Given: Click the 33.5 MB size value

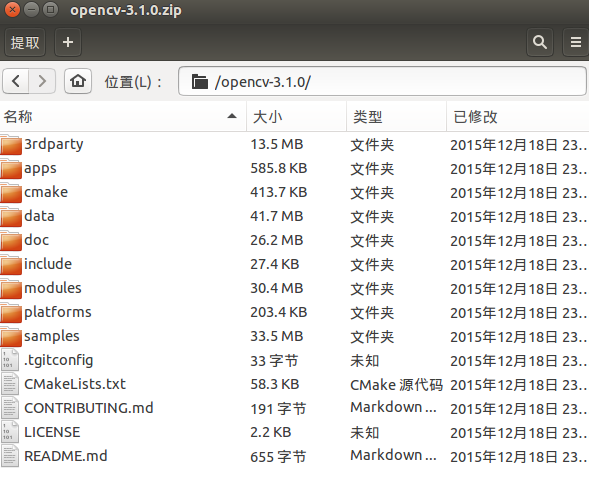Looking at the screenshot, I should [x=277, y=336].
